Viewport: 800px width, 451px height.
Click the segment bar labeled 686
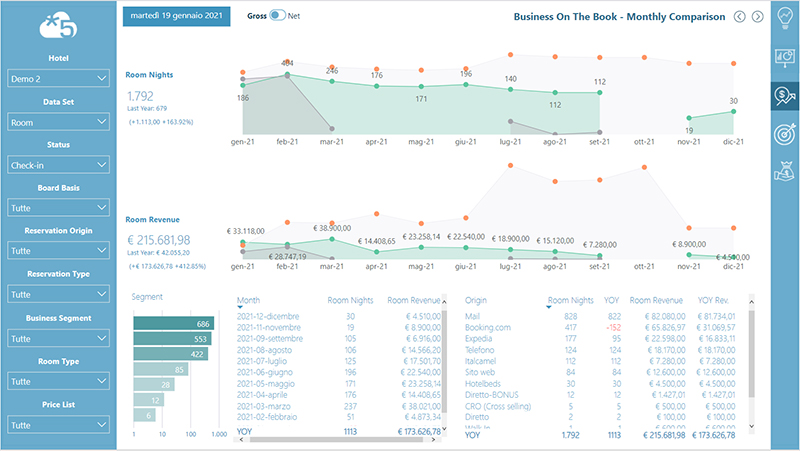(173, 323)
